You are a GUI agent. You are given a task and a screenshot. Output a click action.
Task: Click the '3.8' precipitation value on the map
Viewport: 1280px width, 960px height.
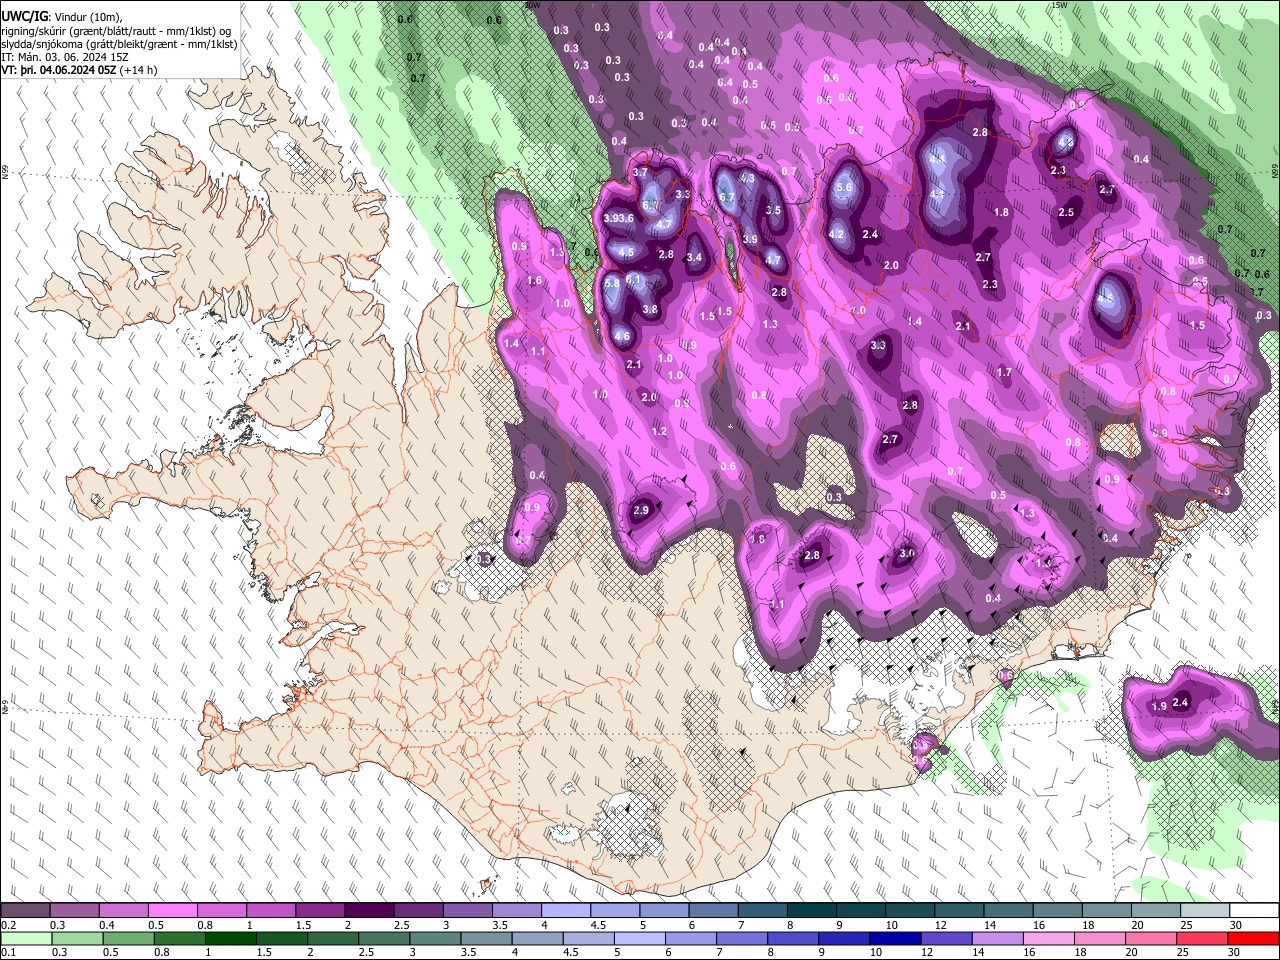(650, 310)
